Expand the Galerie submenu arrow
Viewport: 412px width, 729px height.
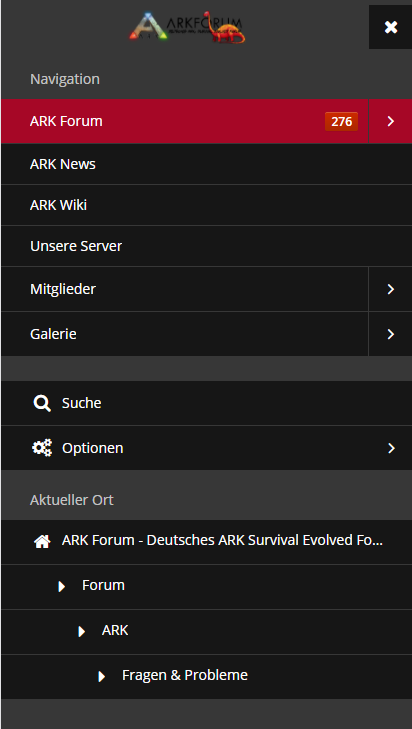click(391, 334)
